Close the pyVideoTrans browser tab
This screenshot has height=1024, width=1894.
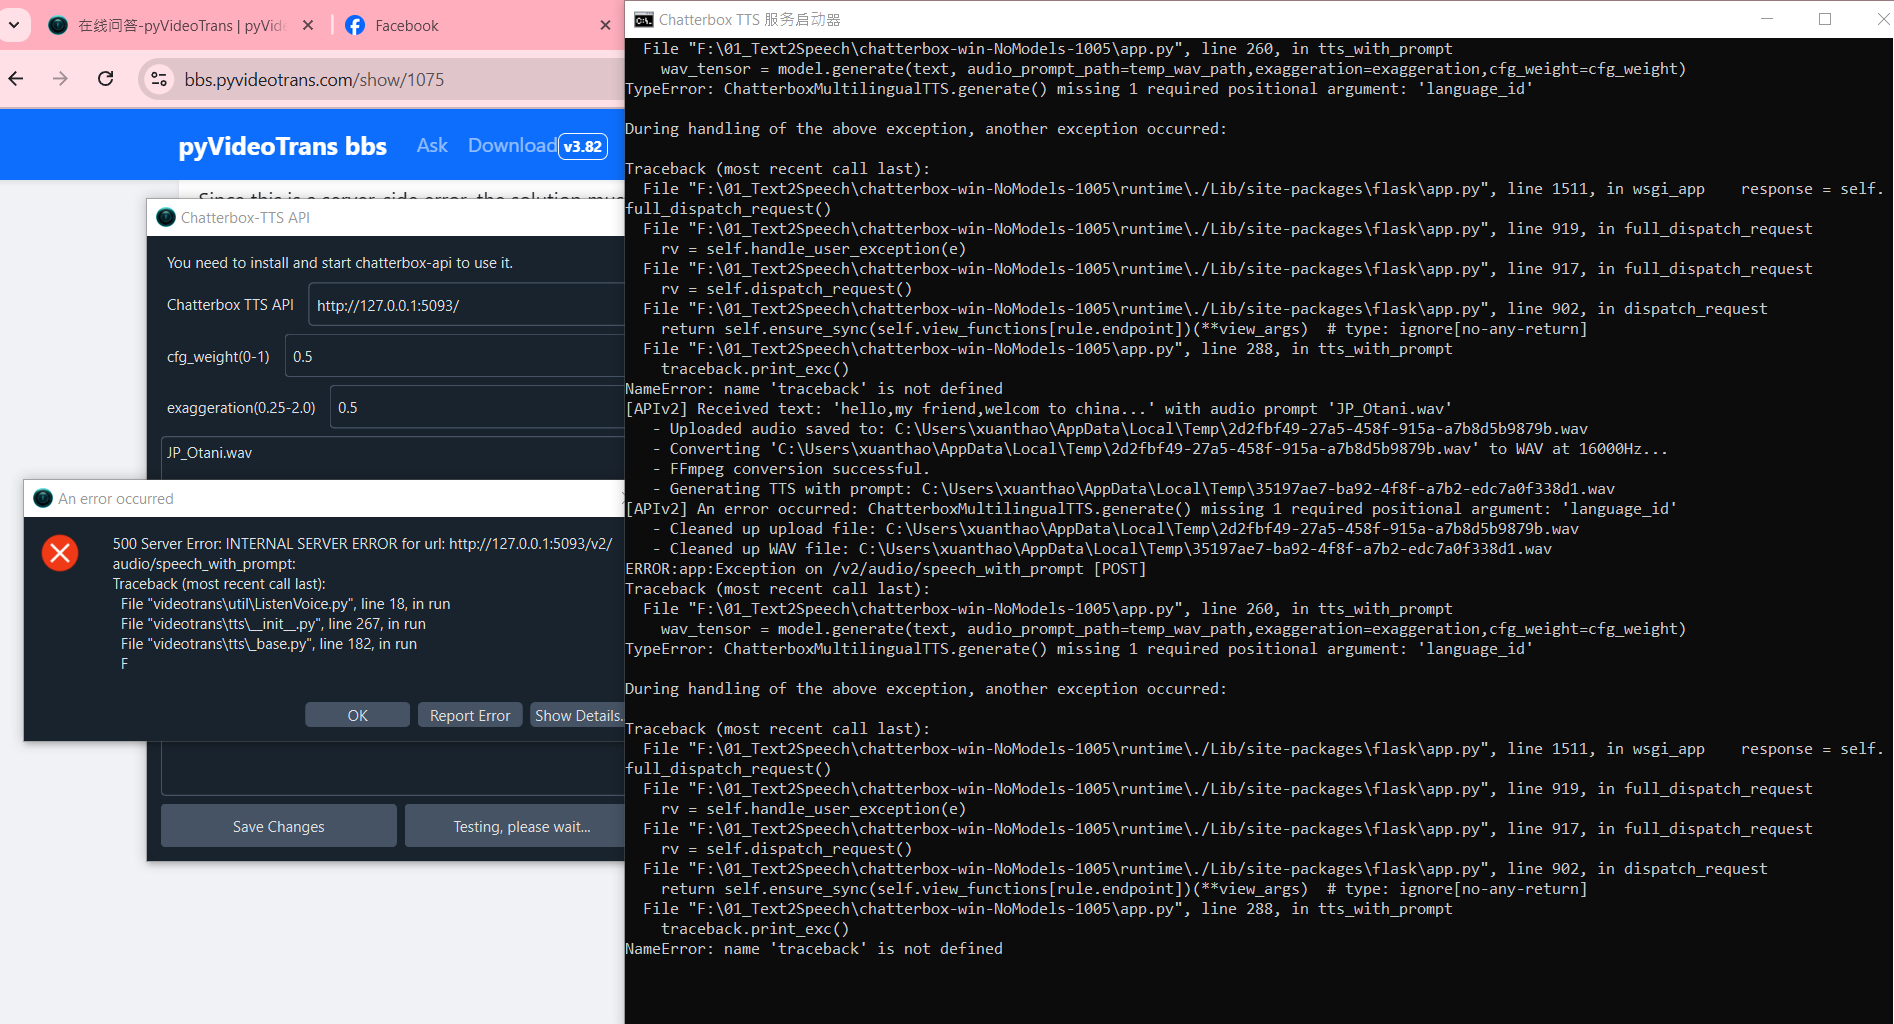coord(308,26)
